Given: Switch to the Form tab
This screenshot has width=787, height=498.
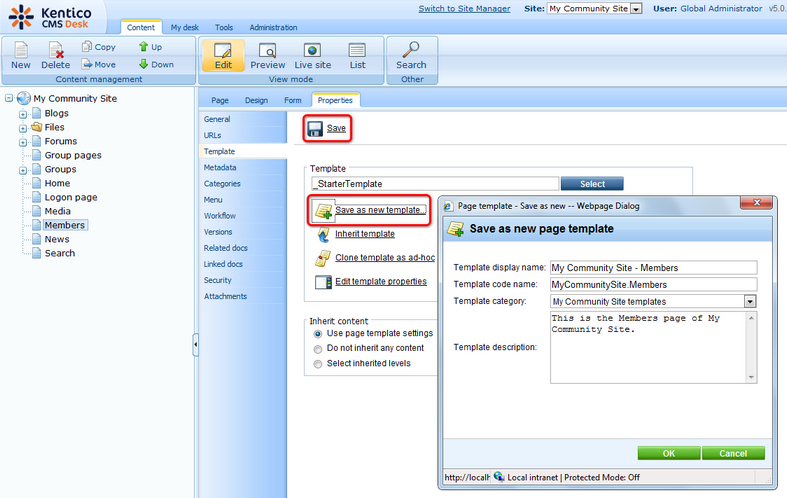Looking at the screenshot, I should coord(293,100).
